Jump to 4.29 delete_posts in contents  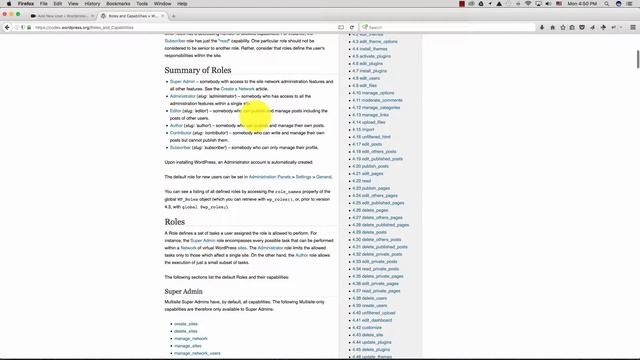[369, 233]
